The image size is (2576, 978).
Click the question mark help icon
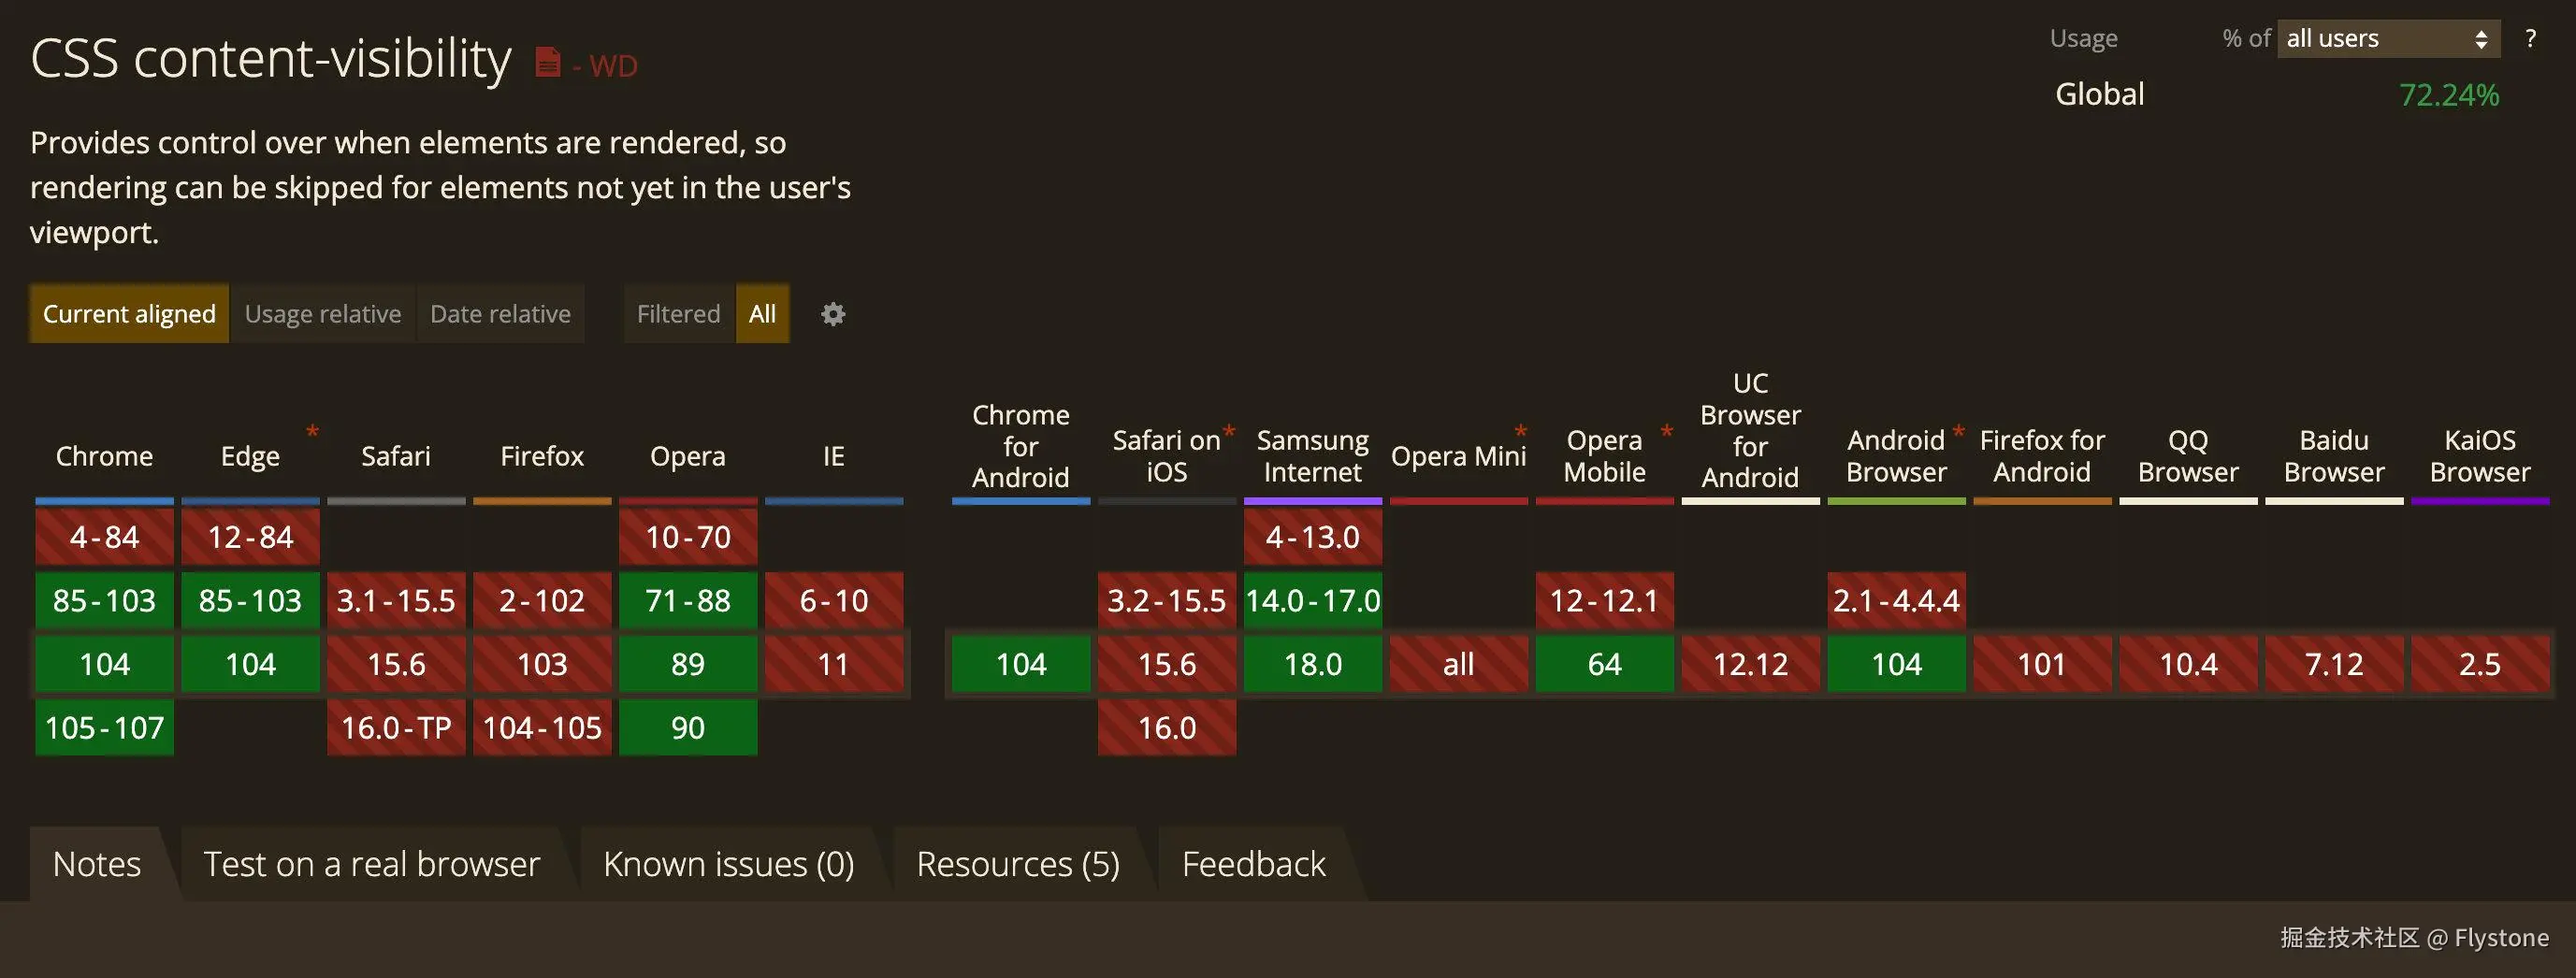tap(2530, 38)
